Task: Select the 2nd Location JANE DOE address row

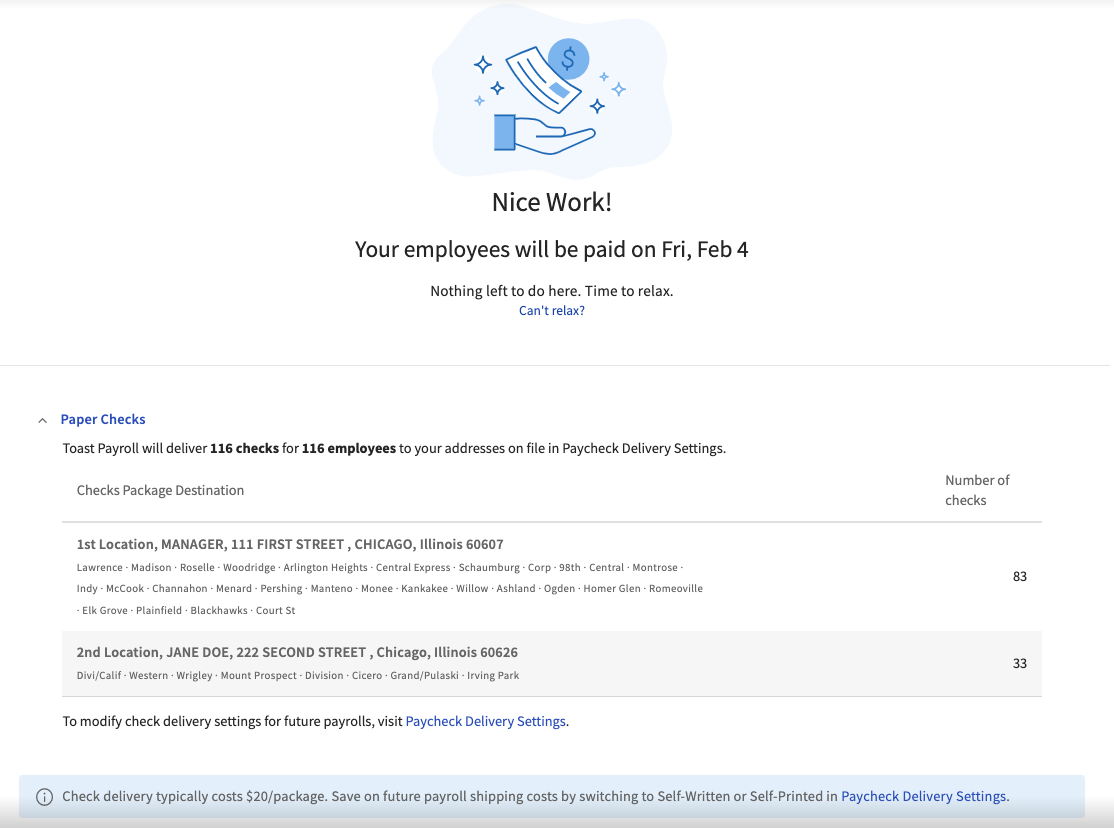Action: [x=297, y=652]
